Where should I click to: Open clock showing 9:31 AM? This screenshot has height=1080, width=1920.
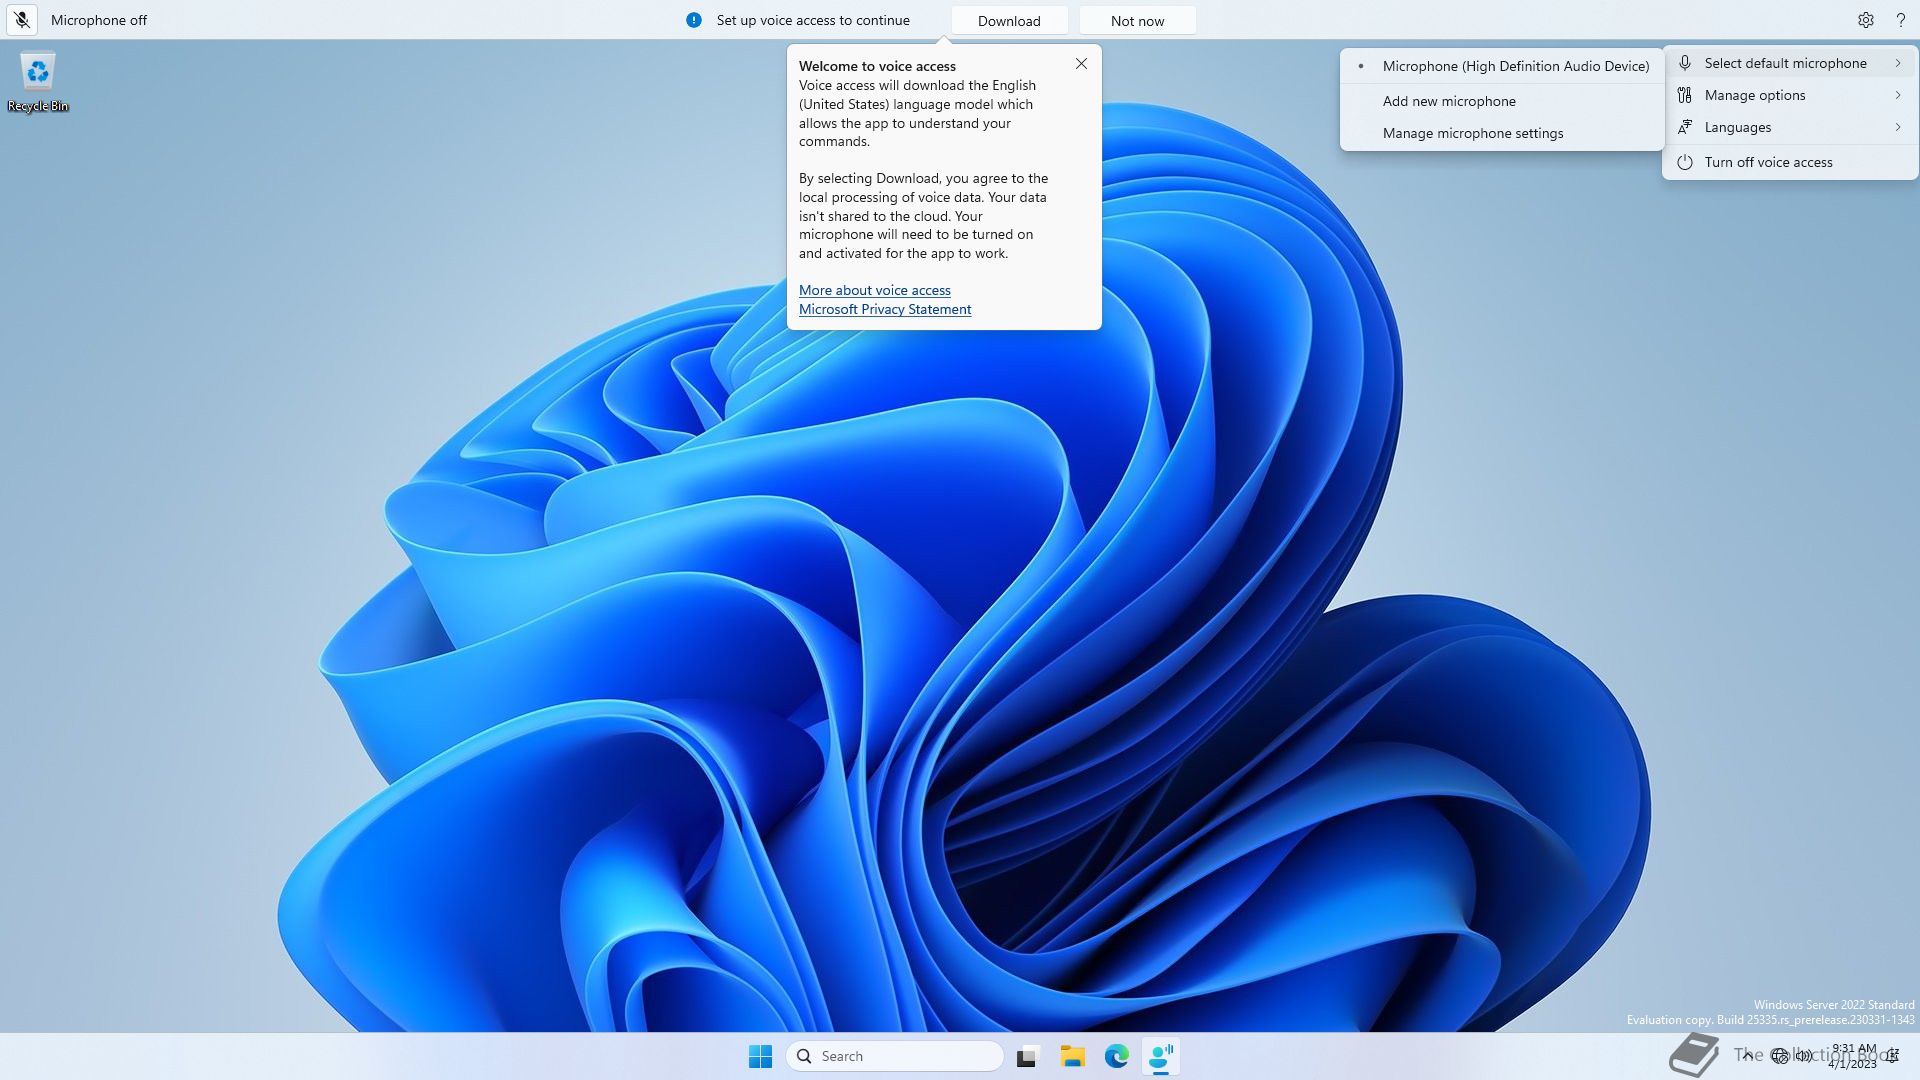1853,1056
